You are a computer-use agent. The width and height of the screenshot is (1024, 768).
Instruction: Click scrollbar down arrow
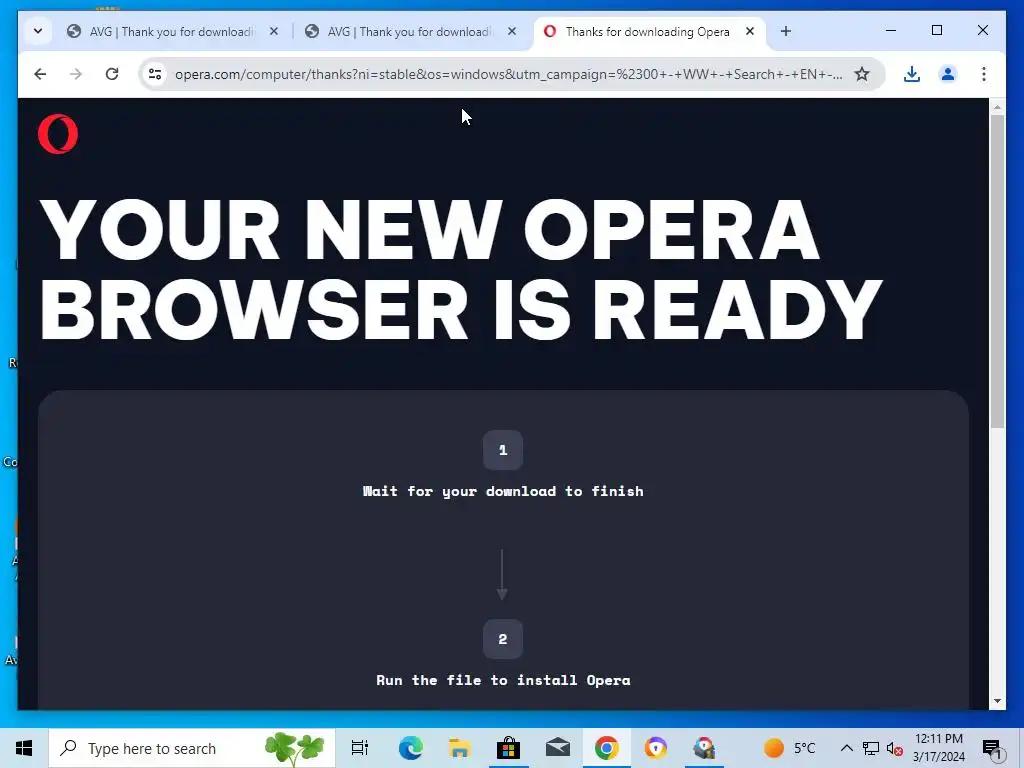[997, 701]
